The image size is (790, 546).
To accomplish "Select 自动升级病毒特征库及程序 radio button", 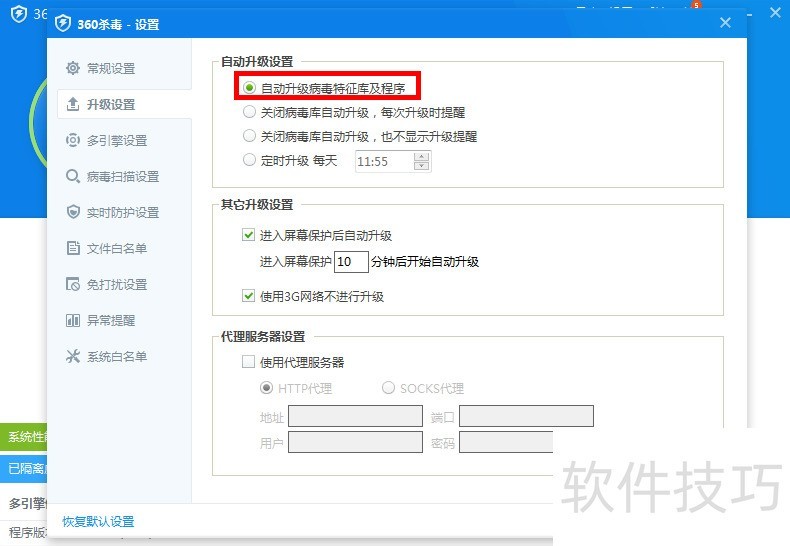I will pos(249,88).
